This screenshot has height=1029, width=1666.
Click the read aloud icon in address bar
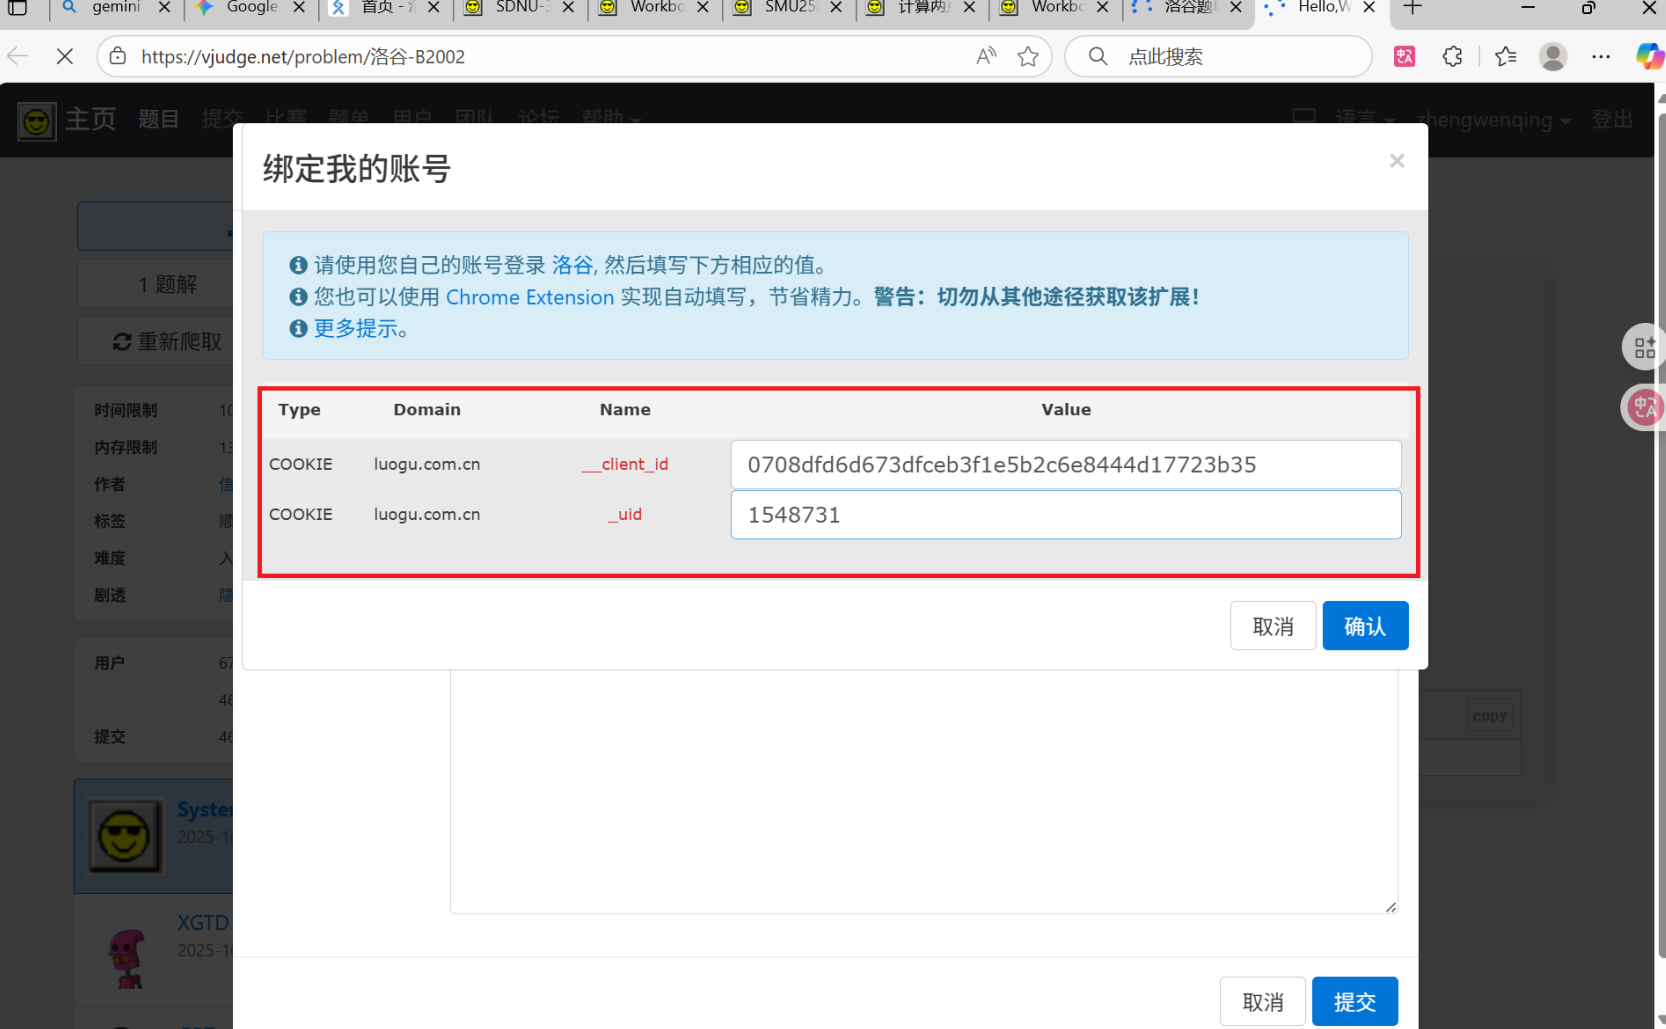[986, 57]
